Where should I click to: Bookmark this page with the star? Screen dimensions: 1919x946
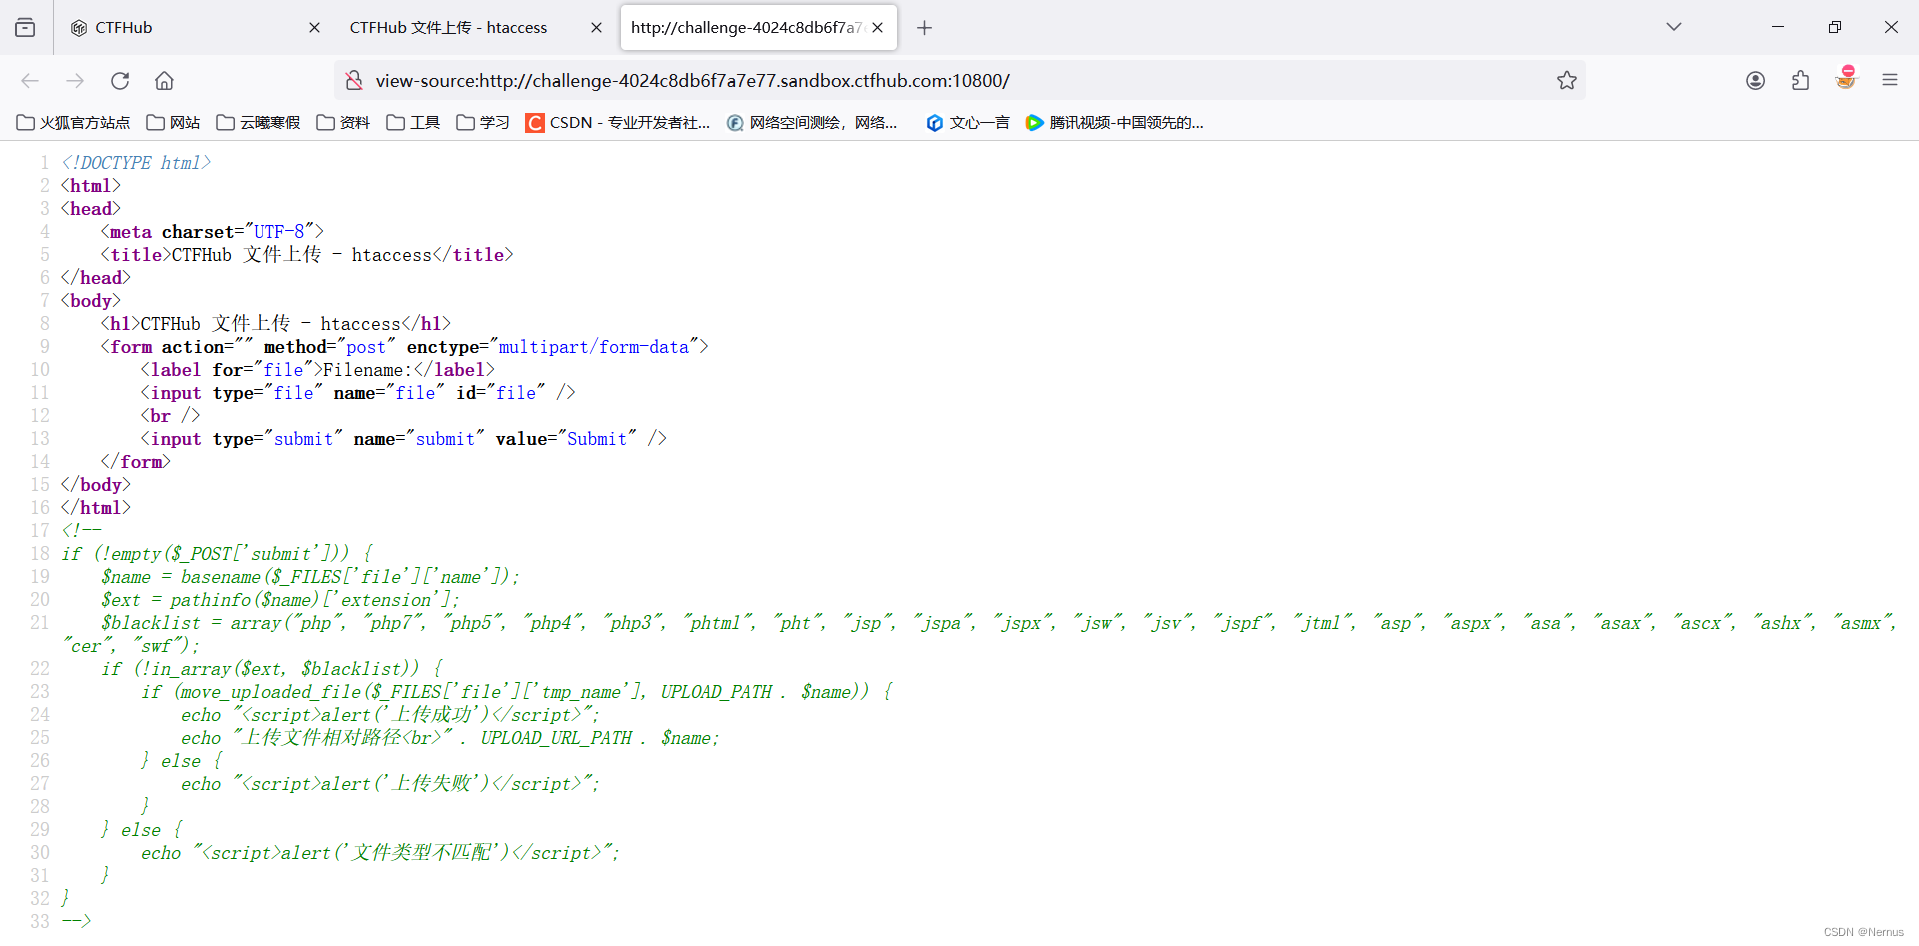click(x=1567, y=80)
